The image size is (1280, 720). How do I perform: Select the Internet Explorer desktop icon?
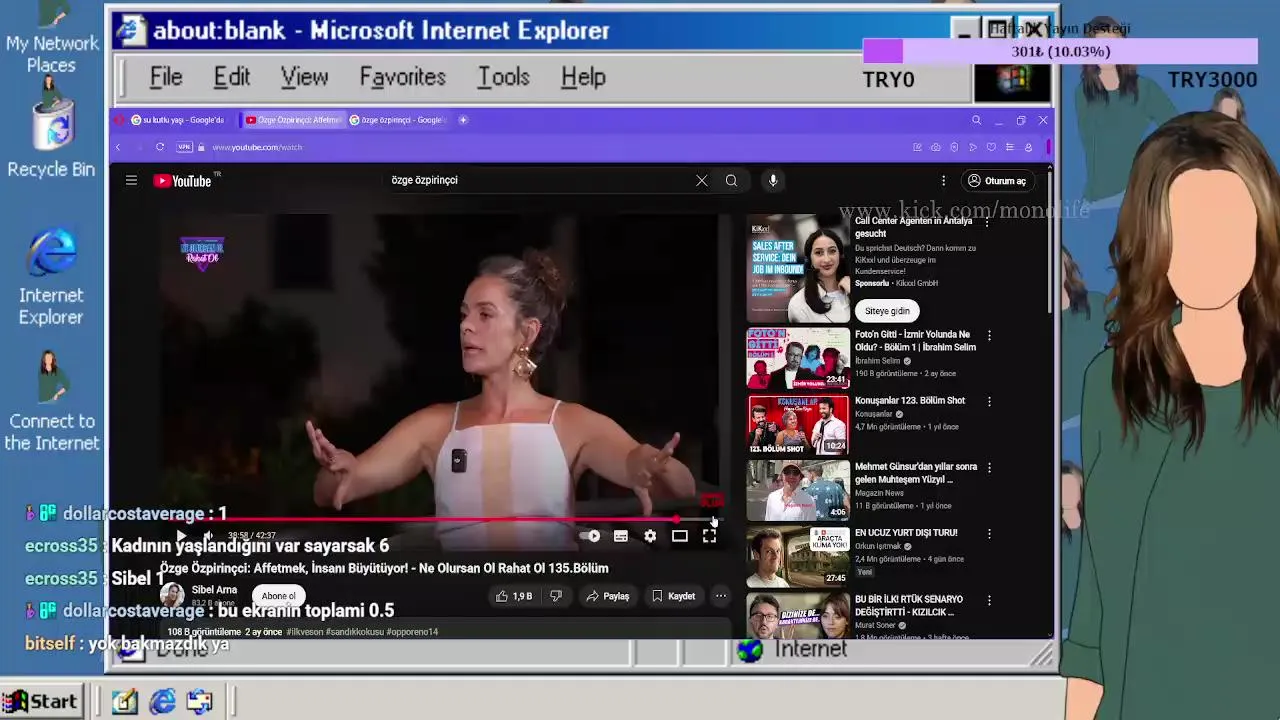click(x=51, y=277)
